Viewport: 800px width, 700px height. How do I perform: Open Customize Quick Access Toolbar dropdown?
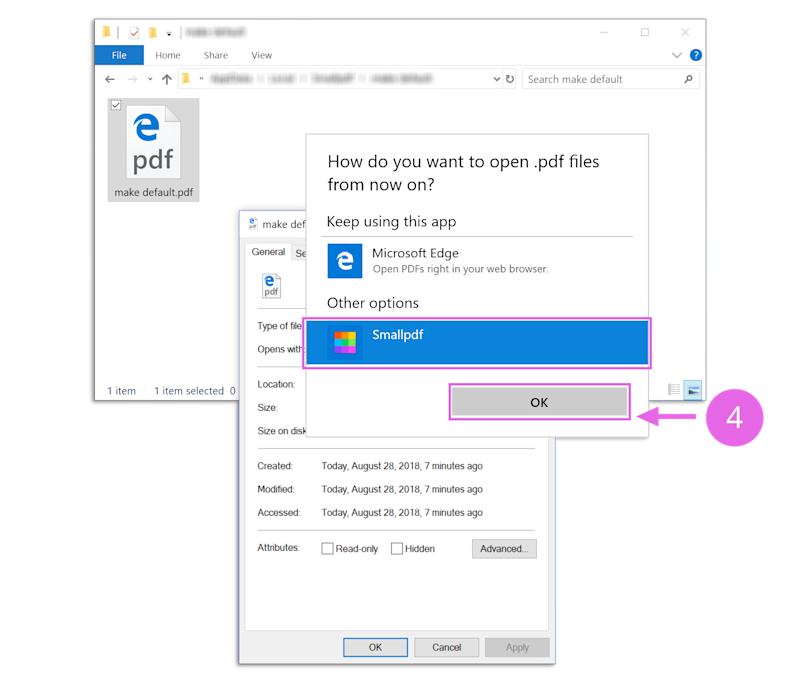pyautogui.click(x=169, y=34)
